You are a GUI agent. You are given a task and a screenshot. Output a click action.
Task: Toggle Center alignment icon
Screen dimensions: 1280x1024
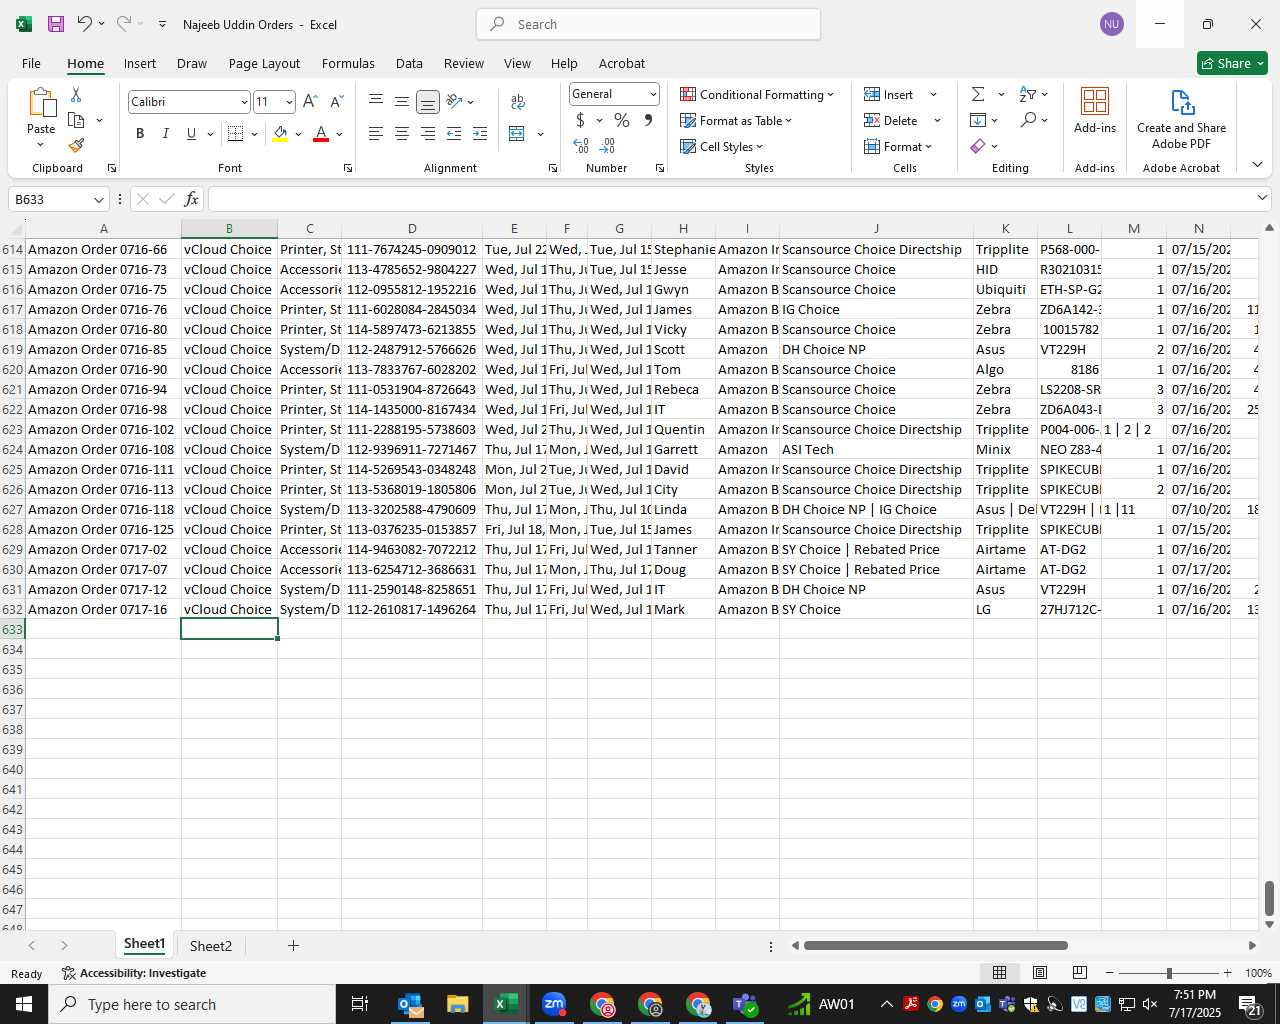pyautogui.click(x=401, y=133)
